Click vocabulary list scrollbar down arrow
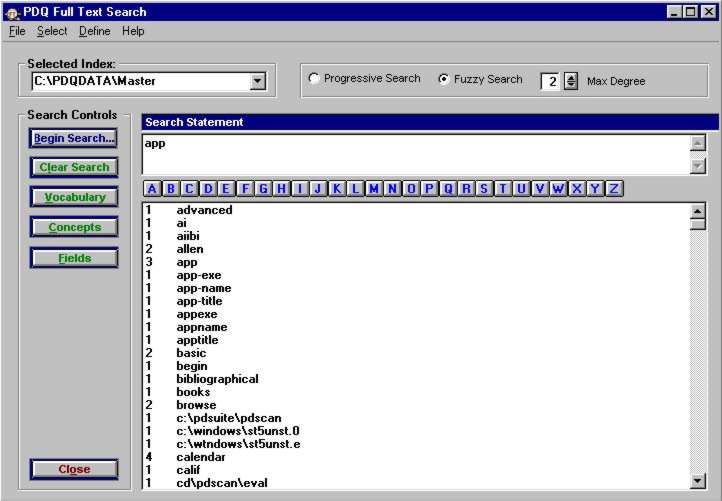Image resolution: width=722 pixels, height=501 pixels. (698, 482)
